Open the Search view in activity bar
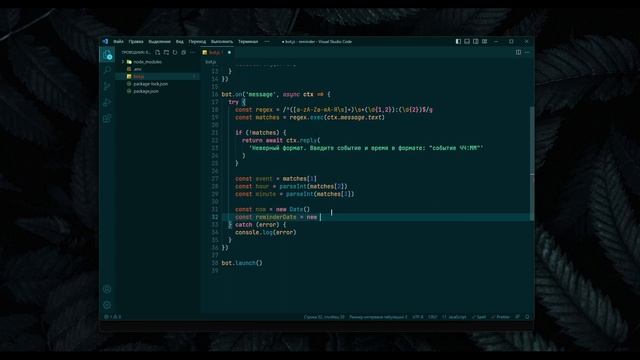Screen dimensions: 640x360 [x=108, y=70]
